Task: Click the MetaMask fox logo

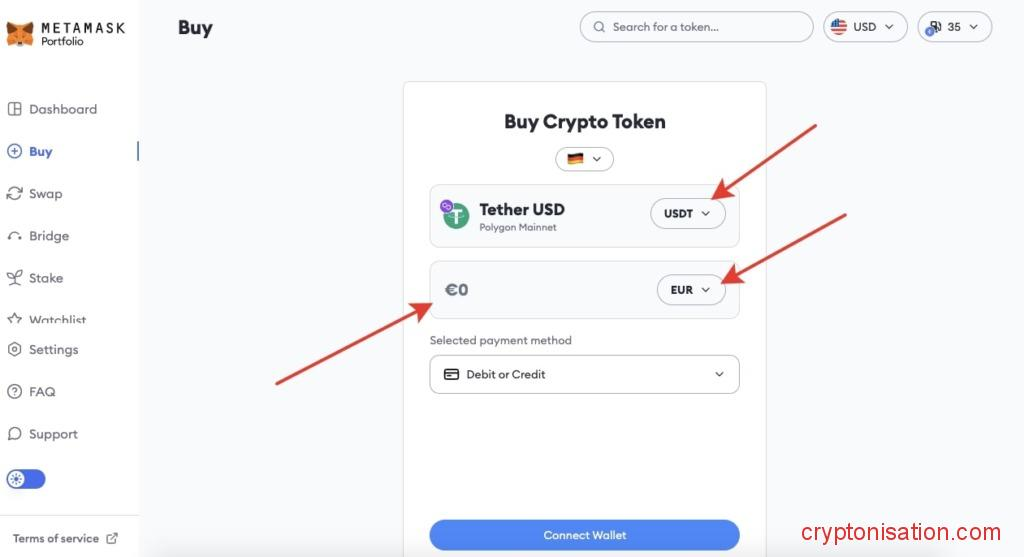Action: (20, 33)
